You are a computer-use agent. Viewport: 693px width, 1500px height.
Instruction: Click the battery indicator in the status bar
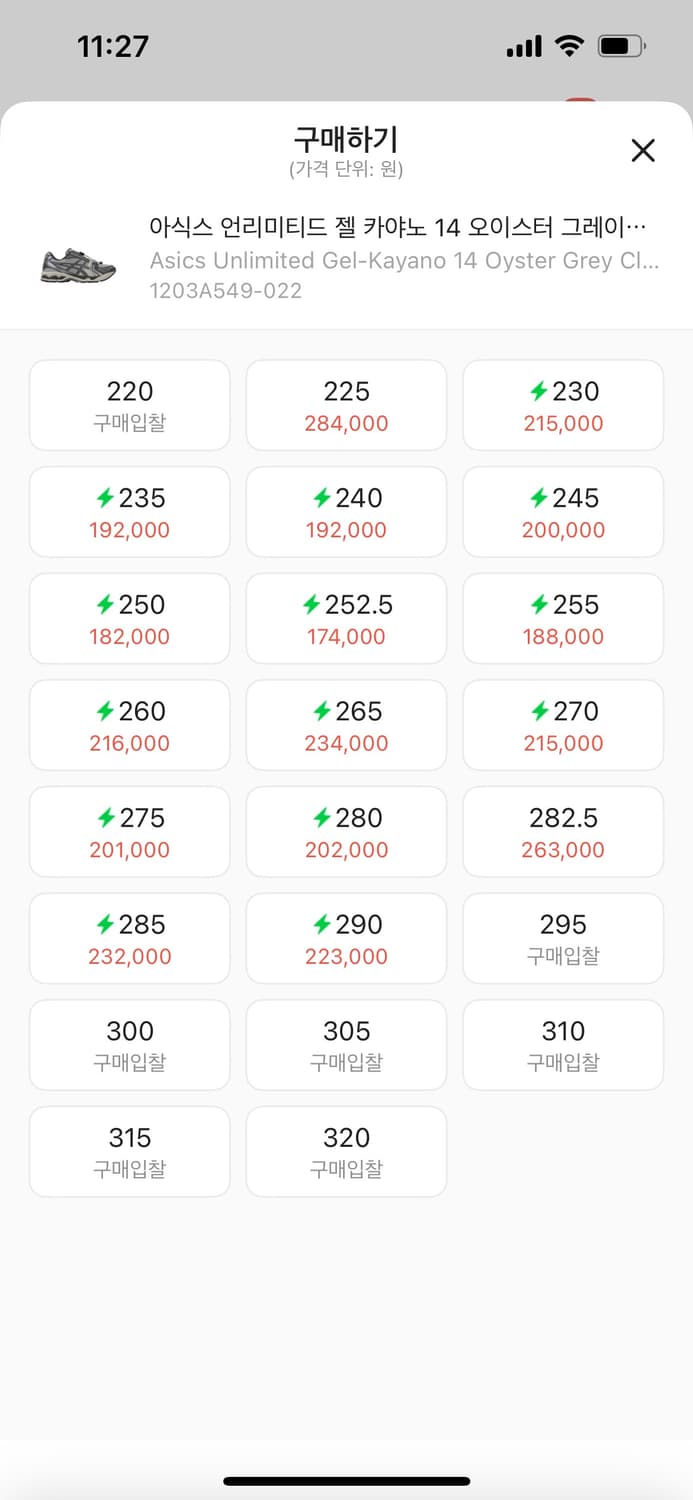coord(620,44)
